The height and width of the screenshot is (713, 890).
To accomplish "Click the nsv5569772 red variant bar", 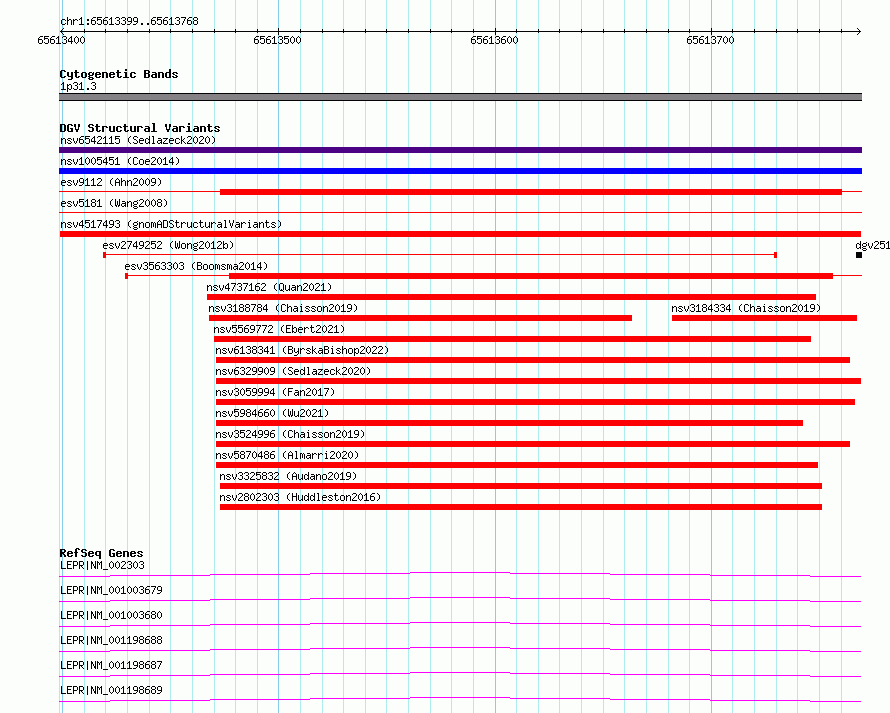I will tap(513, 339).
